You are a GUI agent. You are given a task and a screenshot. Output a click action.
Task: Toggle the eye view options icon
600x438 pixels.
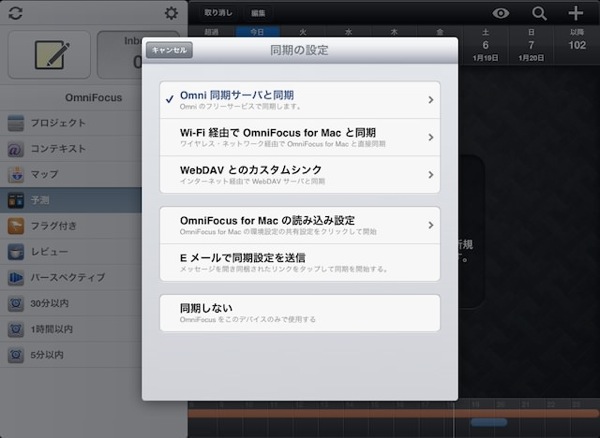(501, 13)
